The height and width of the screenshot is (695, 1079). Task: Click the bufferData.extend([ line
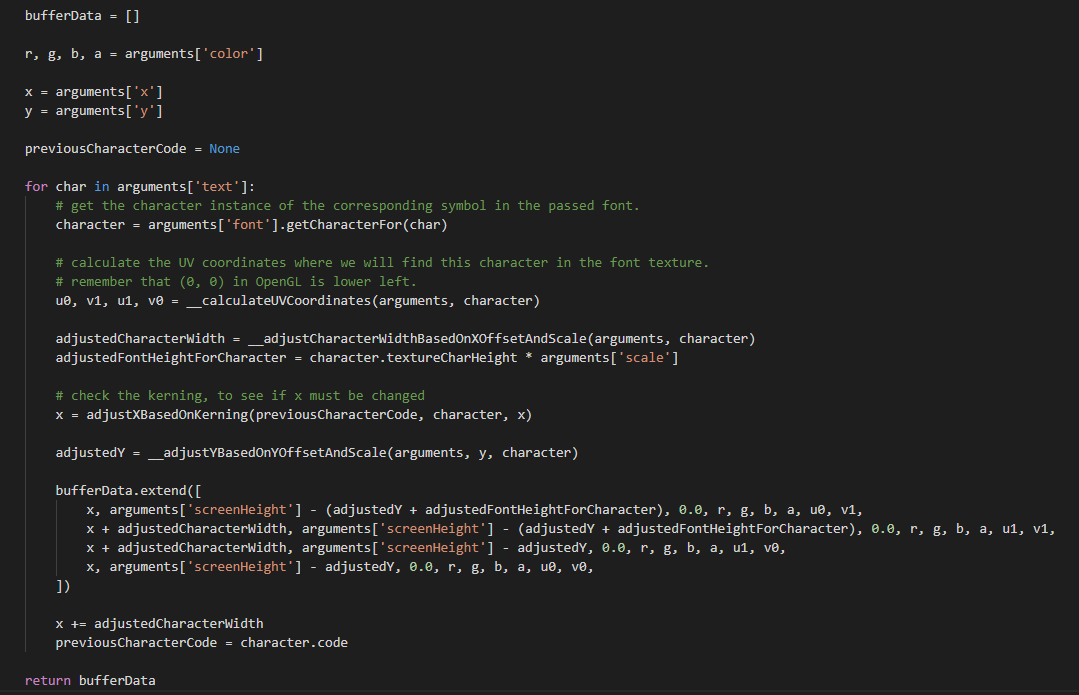pyautogui.click(x=129, y=491)
